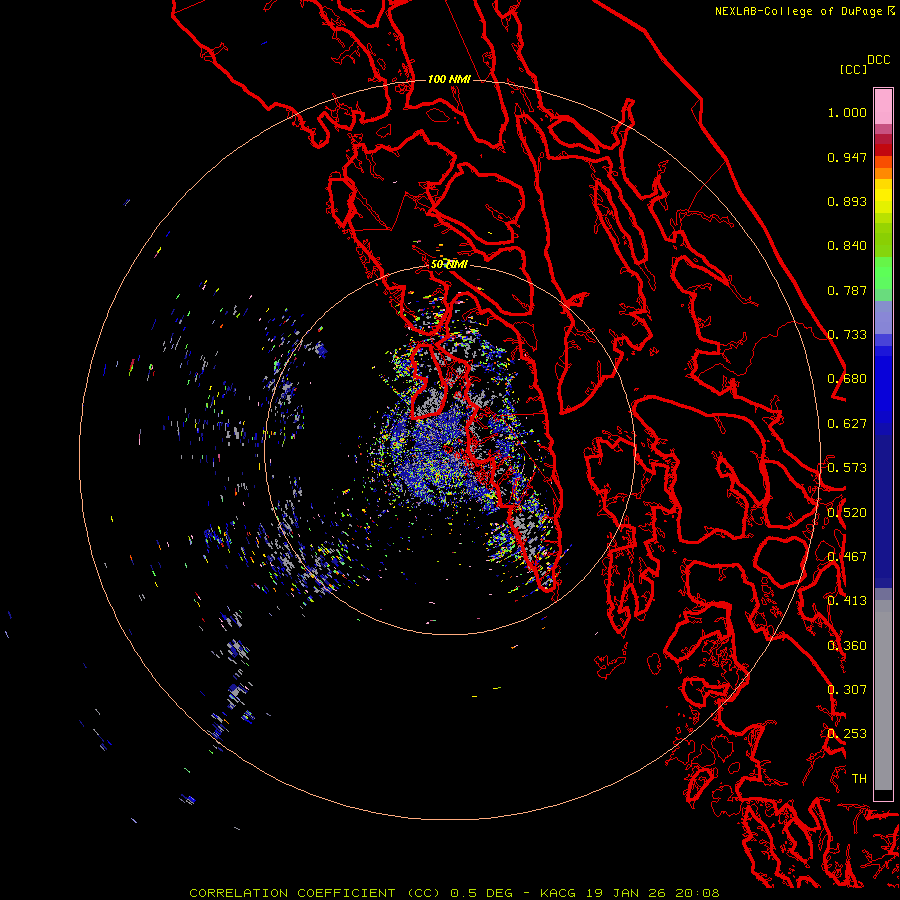
Task: Click the 0.307 color scale label
Action: point(847,690)
